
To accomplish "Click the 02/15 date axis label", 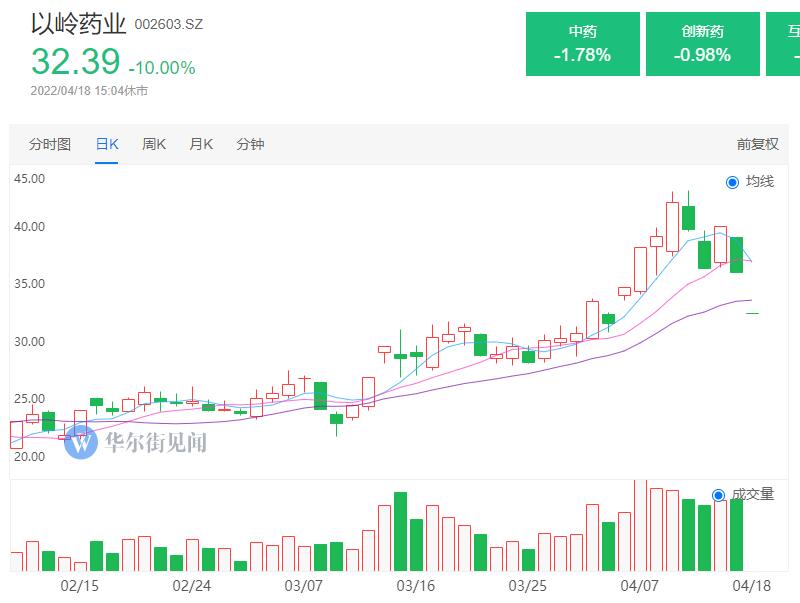I will [x=79, y=586].
